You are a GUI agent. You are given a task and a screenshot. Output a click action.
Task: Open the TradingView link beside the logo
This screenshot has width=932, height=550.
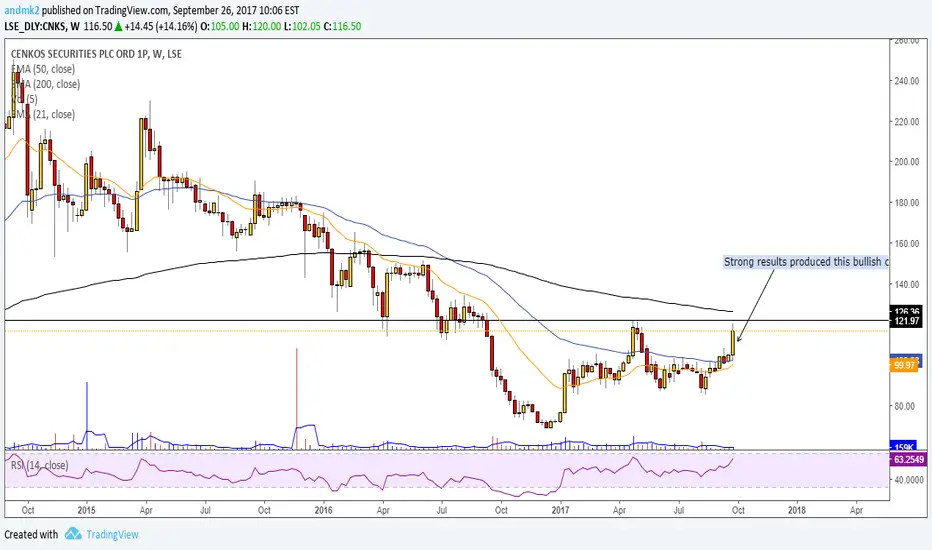112,535
